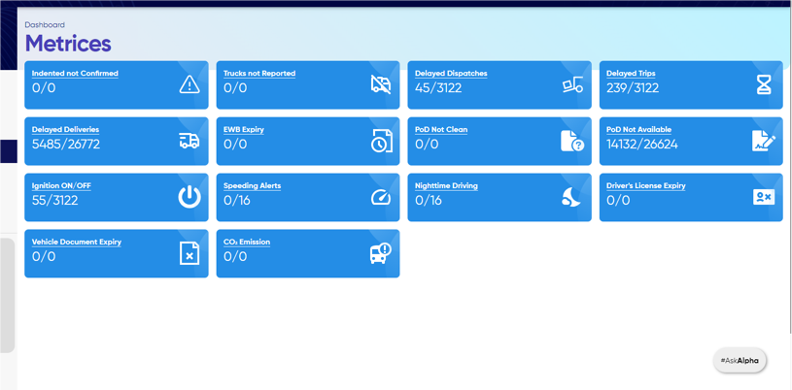Screen dimensions: 792x390
Task: Open the Delayed Deliveries link
Action: tap(65, 129)
